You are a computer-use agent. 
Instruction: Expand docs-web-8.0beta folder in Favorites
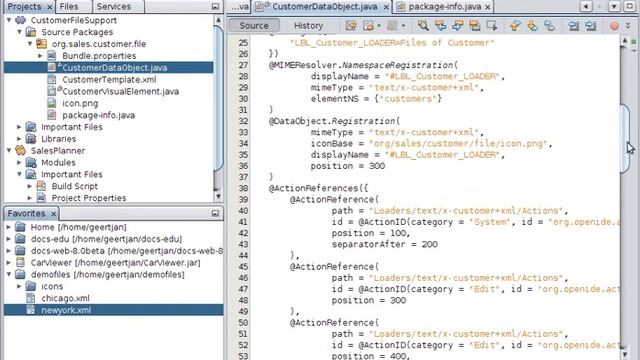click(x=9, y=251)
